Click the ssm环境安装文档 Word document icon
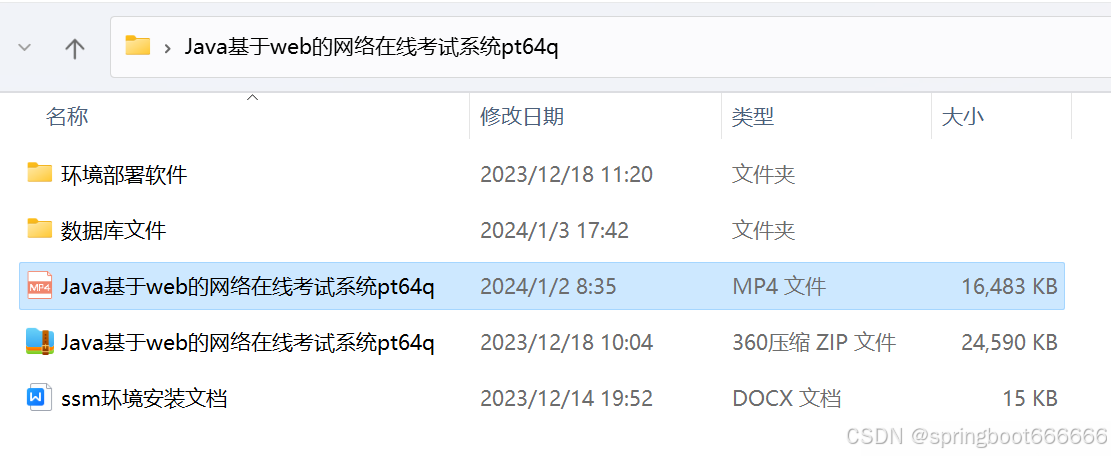 (40, 398)
